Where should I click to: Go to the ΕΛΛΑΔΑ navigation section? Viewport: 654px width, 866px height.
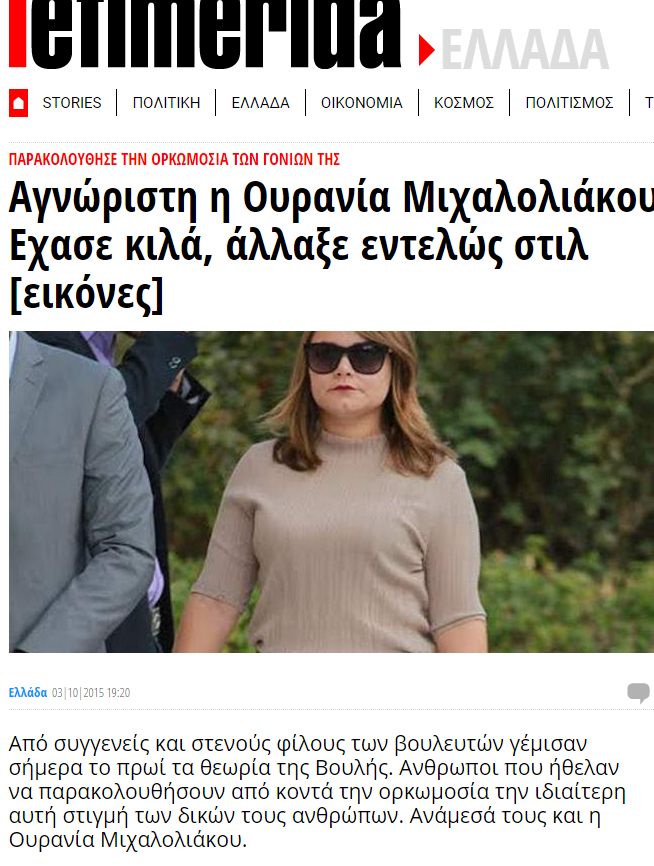click(261, 103)
